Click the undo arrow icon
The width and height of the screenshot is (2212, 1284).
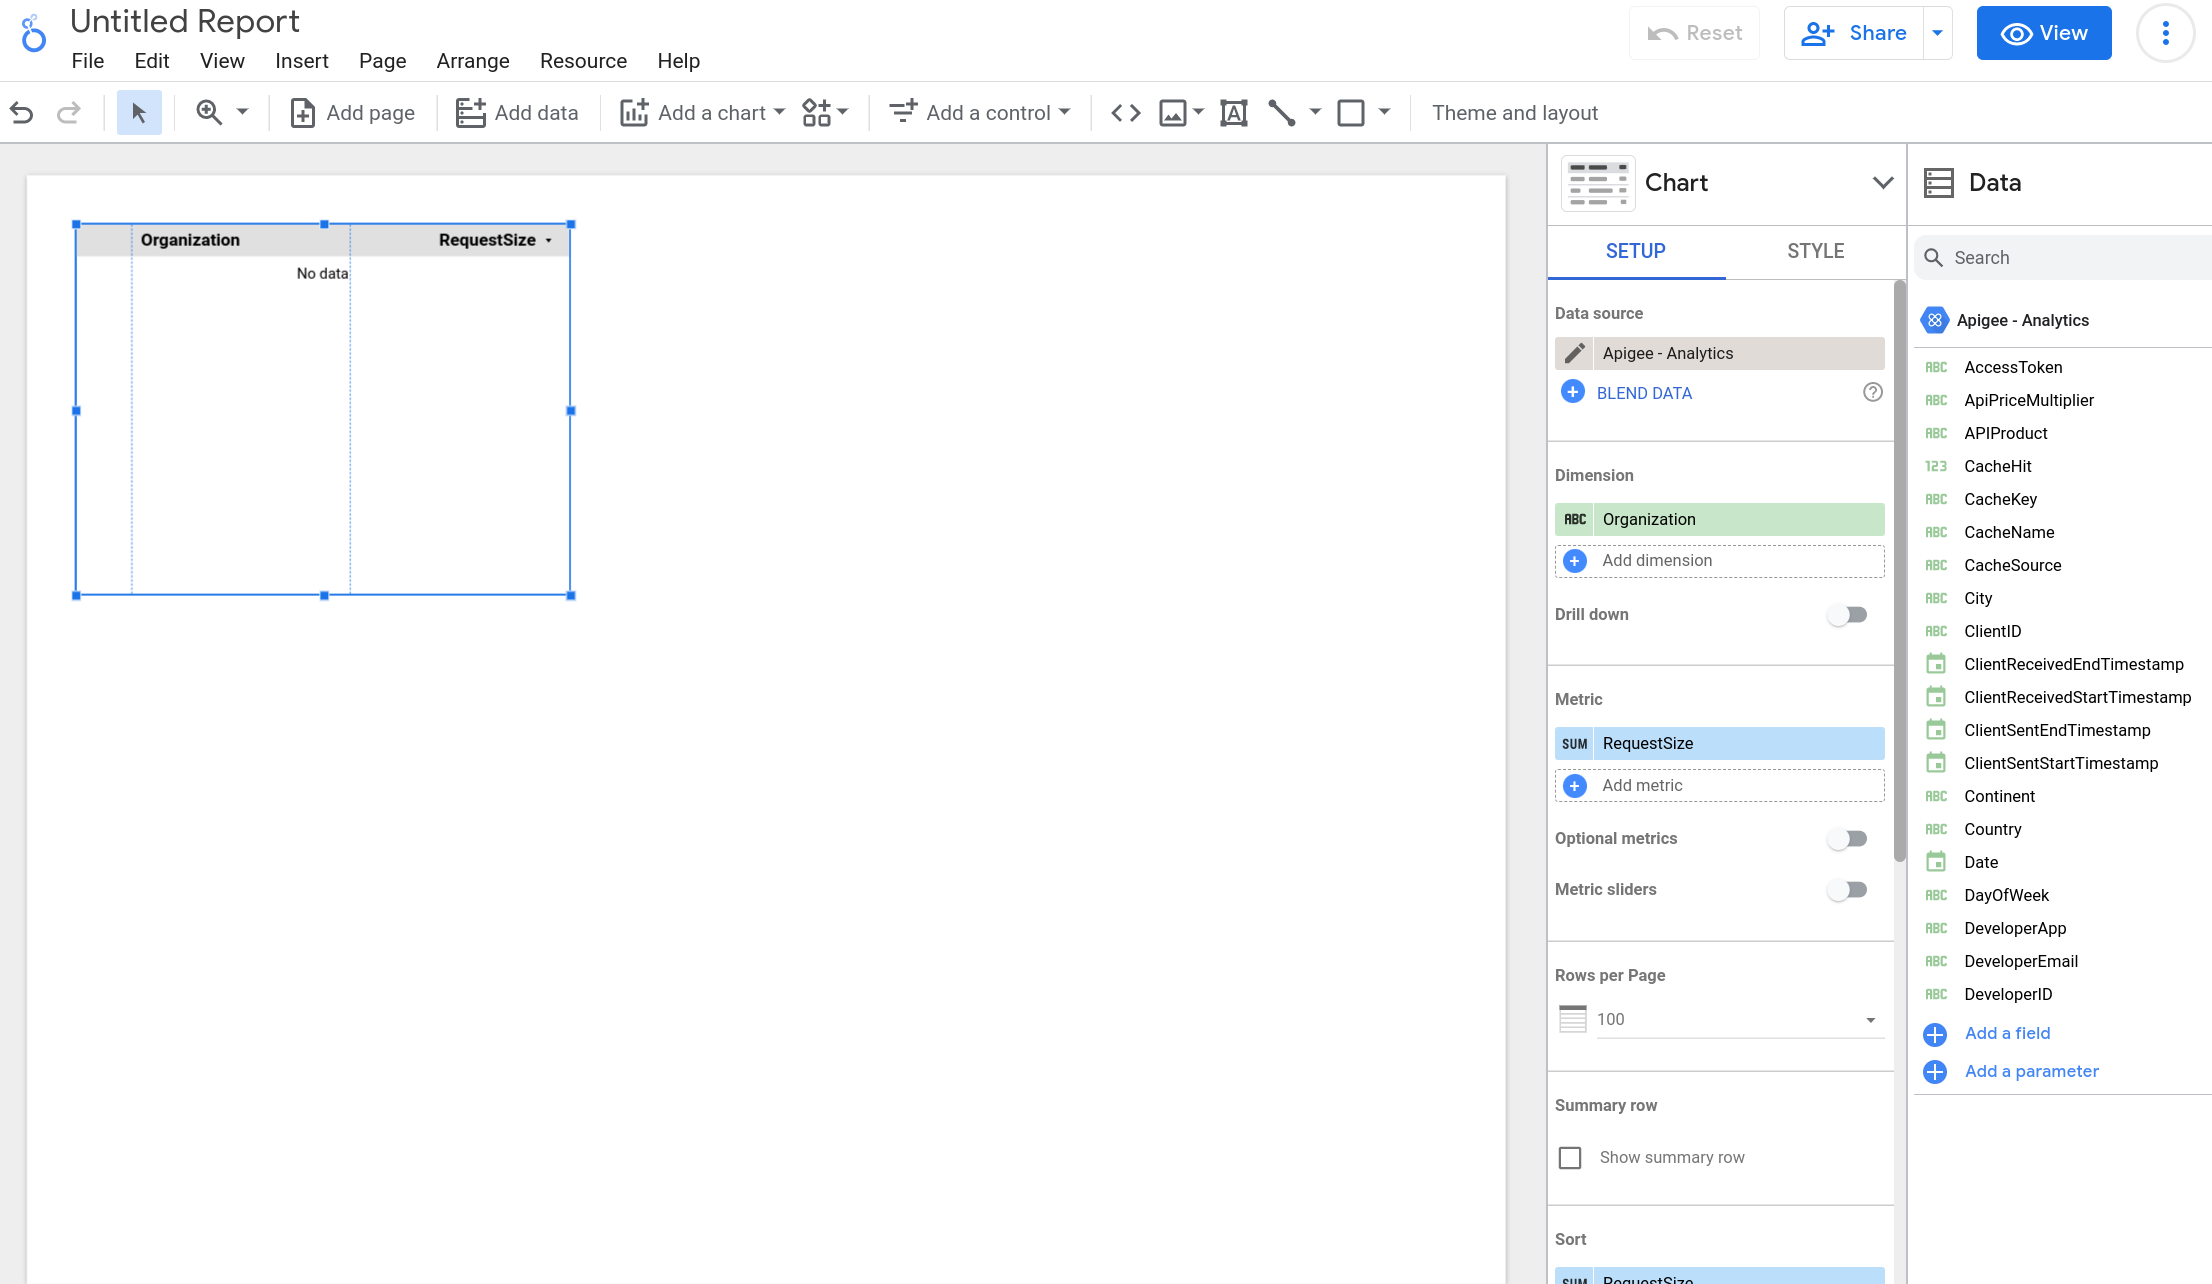(21, 113)
